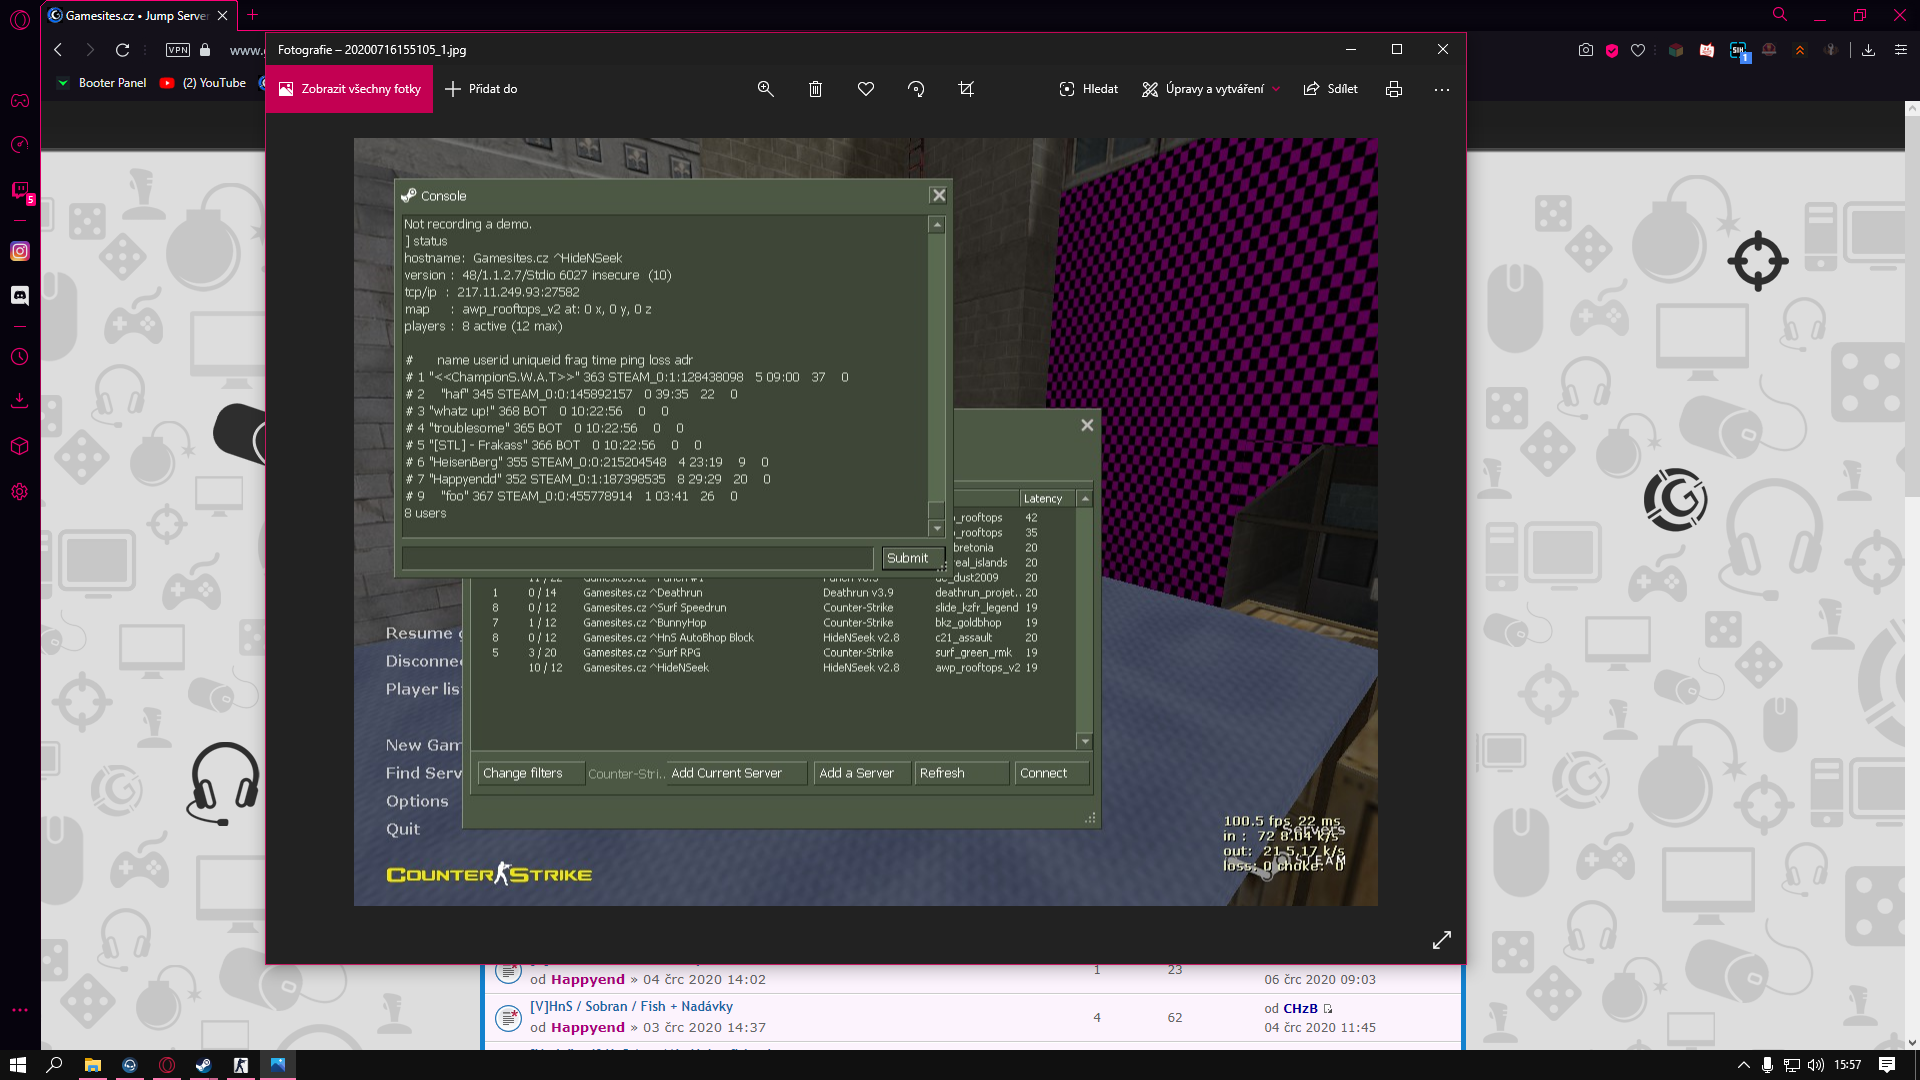Open the [V]HnS / Sobran / Fish forum topic

pos(631,1006)
